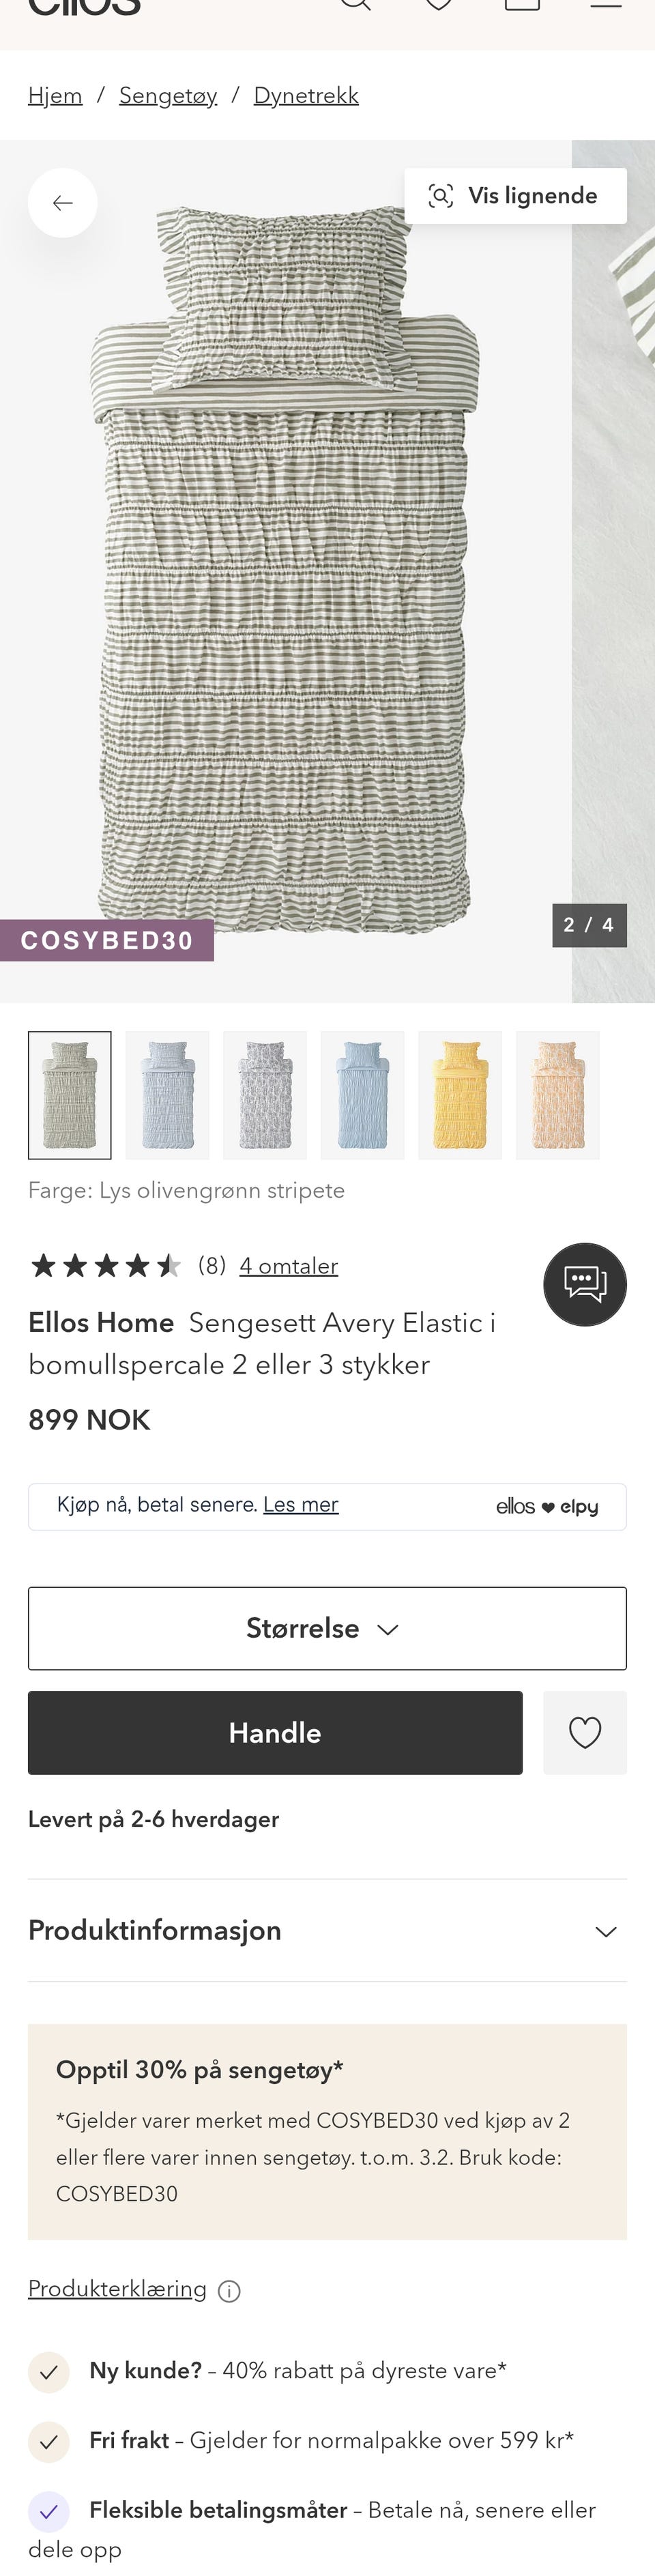The image size is (655, 2576).
Task: Click the Handle buy button
Action: pos(275,1733)
